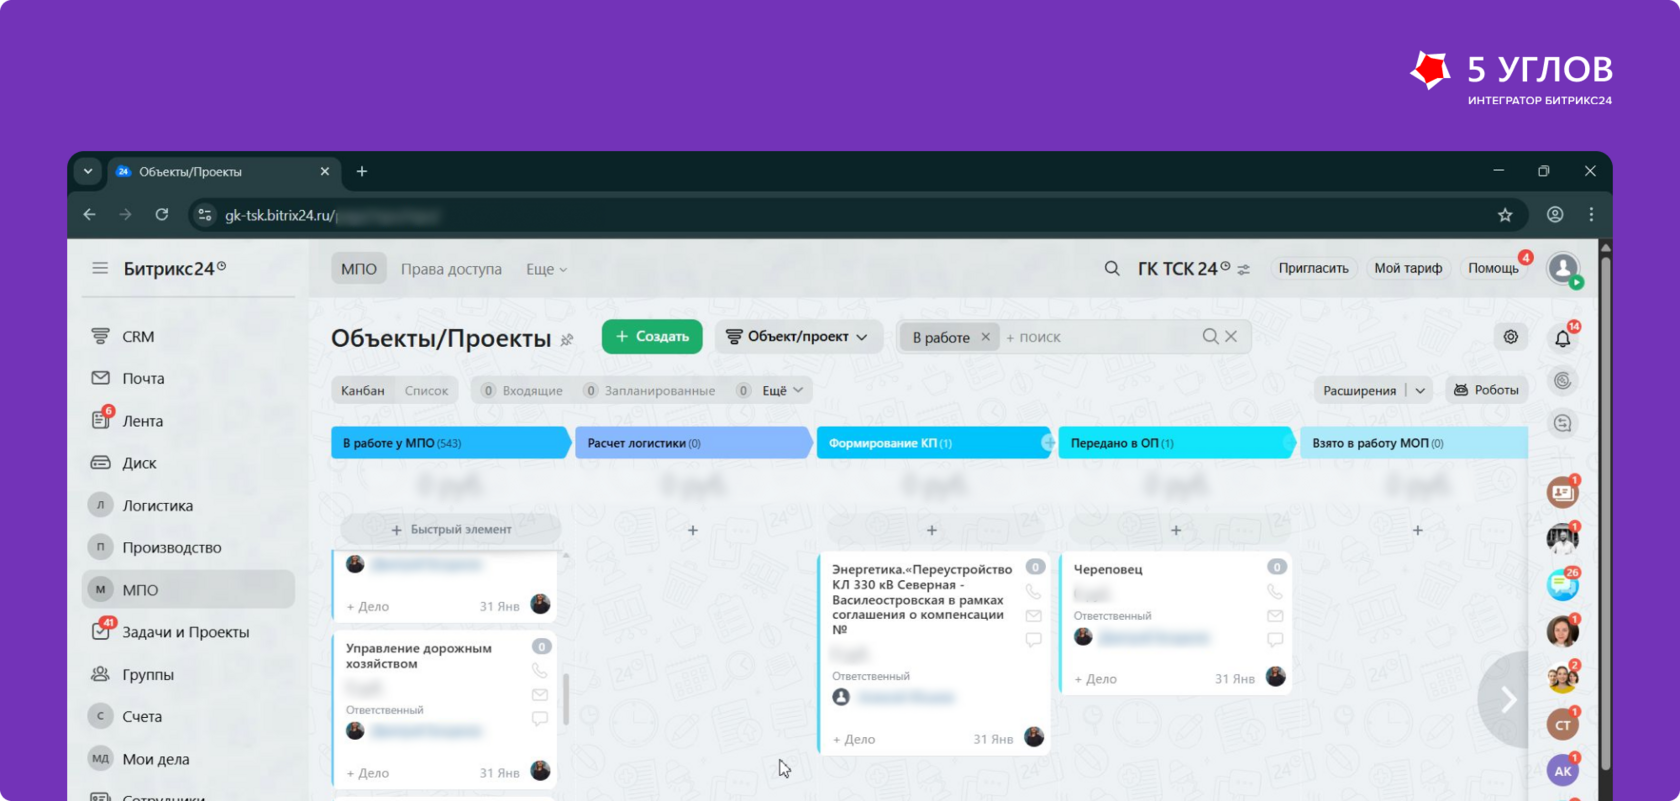The width and height of the screenshot is (1680, 801).
Task: Open the Череповец card title
Action: pos(1108,570)
